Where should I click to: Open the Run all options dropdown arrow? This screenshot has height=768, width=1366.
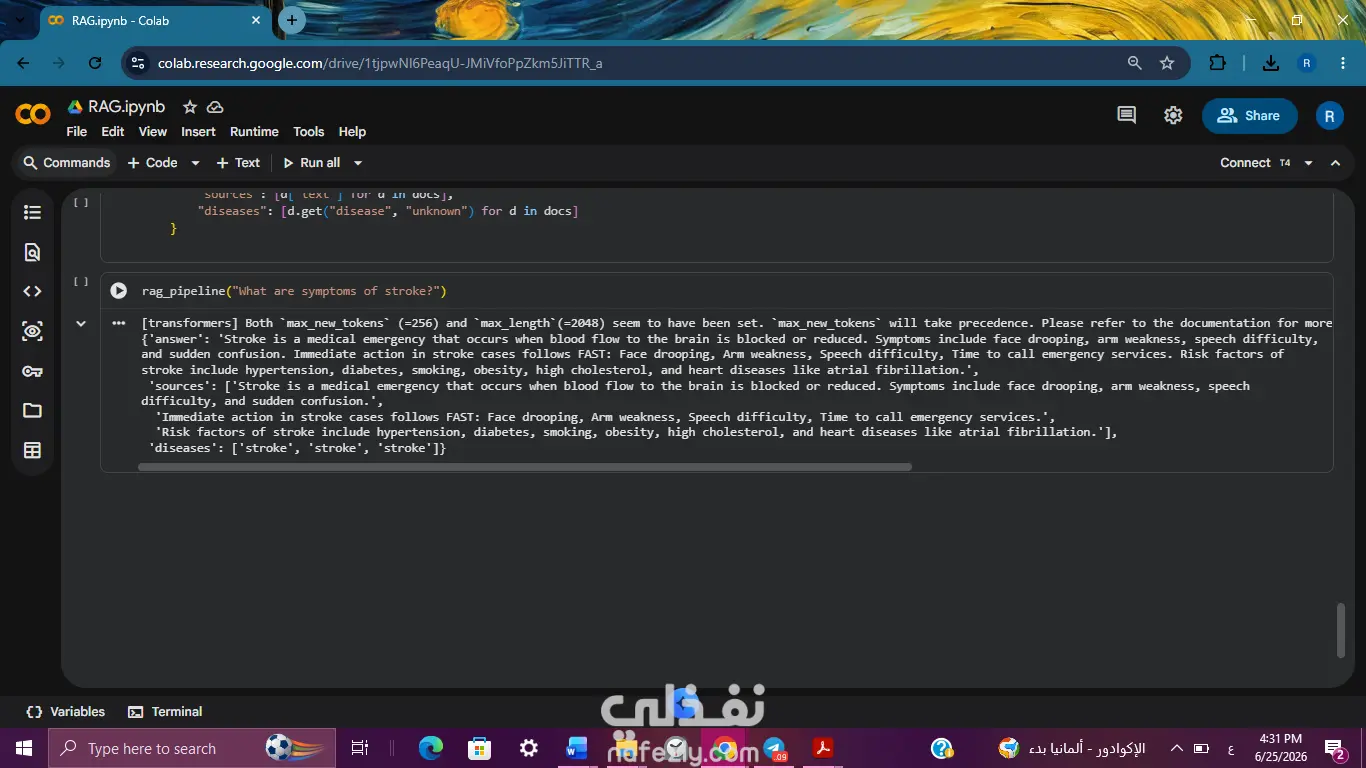tap(358, 163)
